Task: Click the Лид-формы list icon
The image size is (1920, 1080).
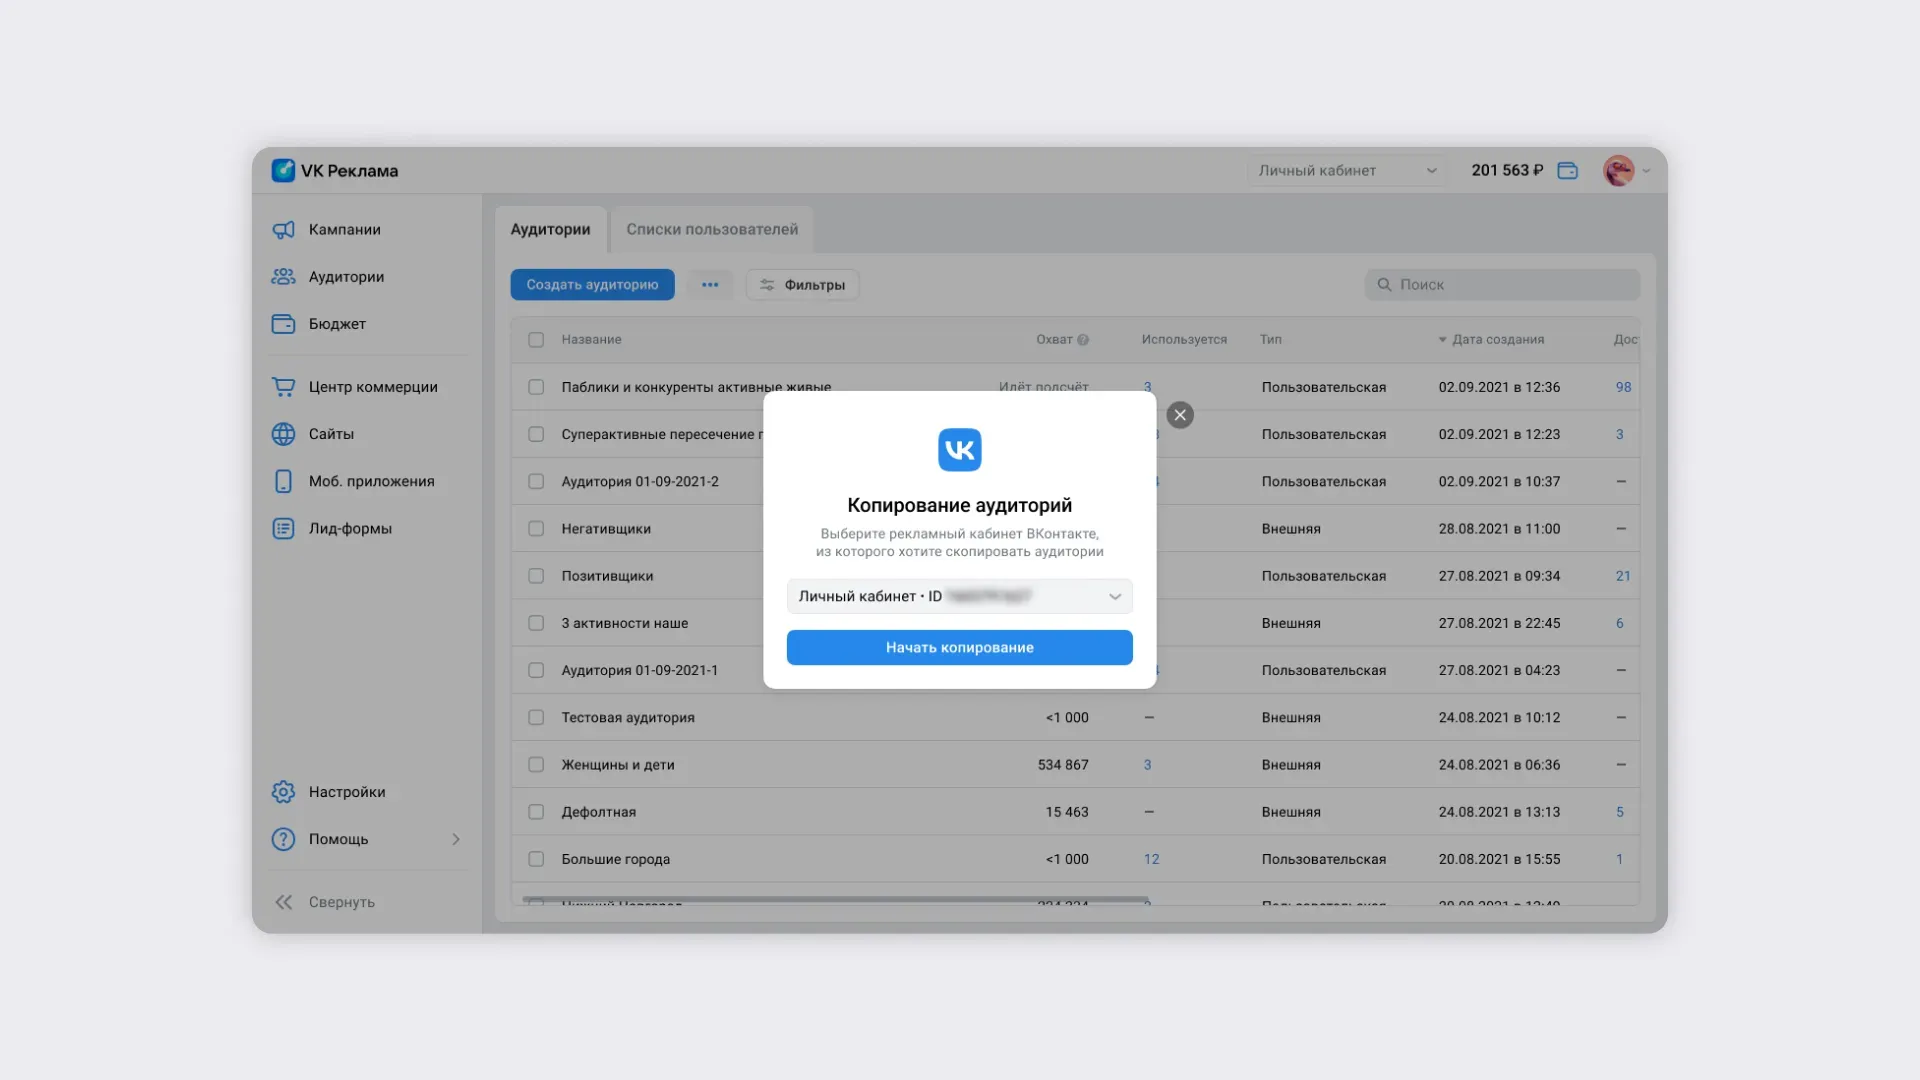Action: (283, 529)
